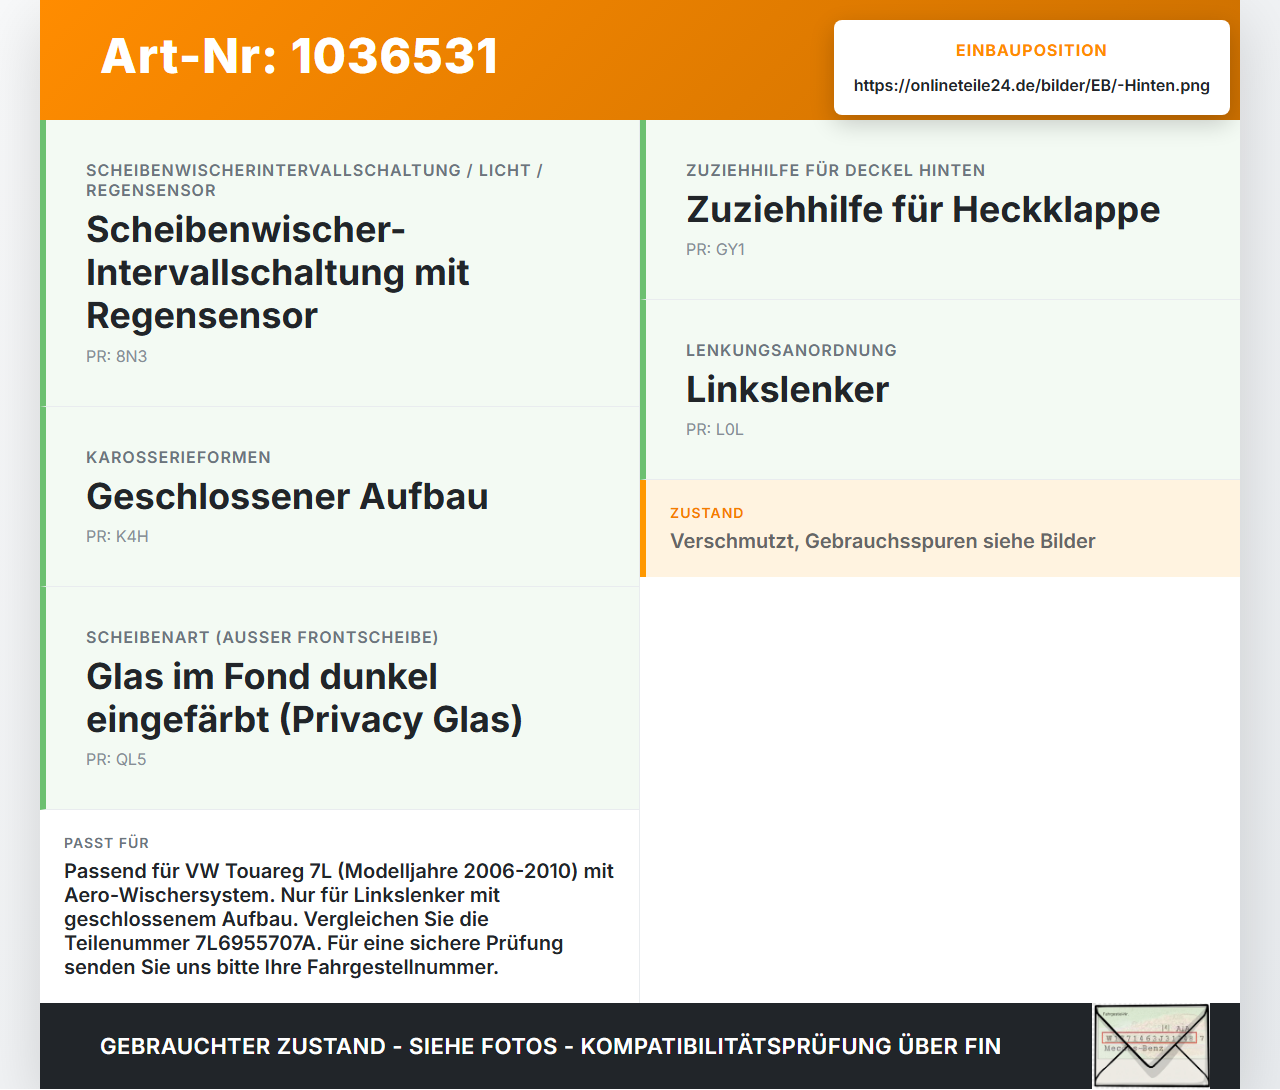Click the PR: L0L code
Viewport: 1280px width, 1090px height.
[714, 429]
